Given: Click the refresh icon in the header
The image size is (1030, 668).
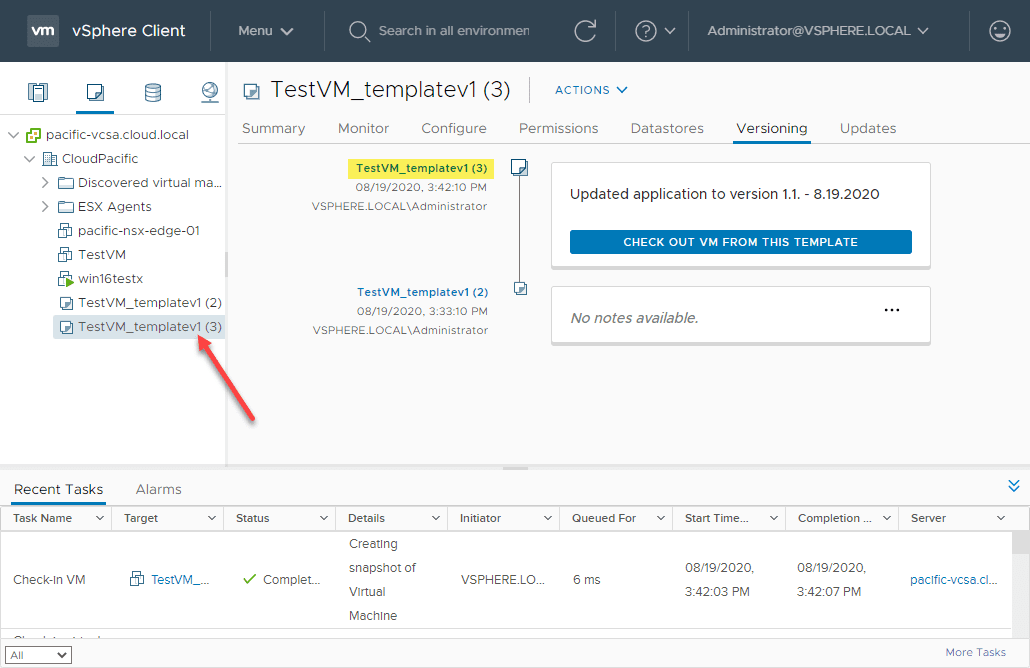Looking at the screenshot, I should (x=585, y=31).
